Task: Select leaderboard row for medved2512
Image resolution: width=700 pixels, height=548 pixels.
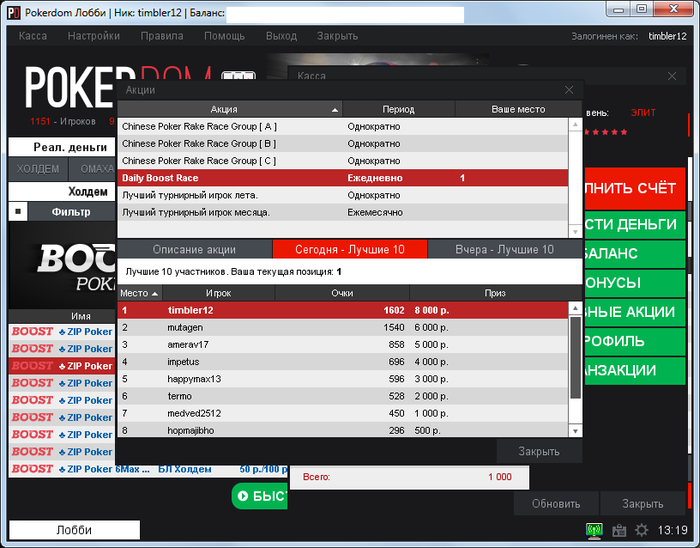Action: coord(343,413)
